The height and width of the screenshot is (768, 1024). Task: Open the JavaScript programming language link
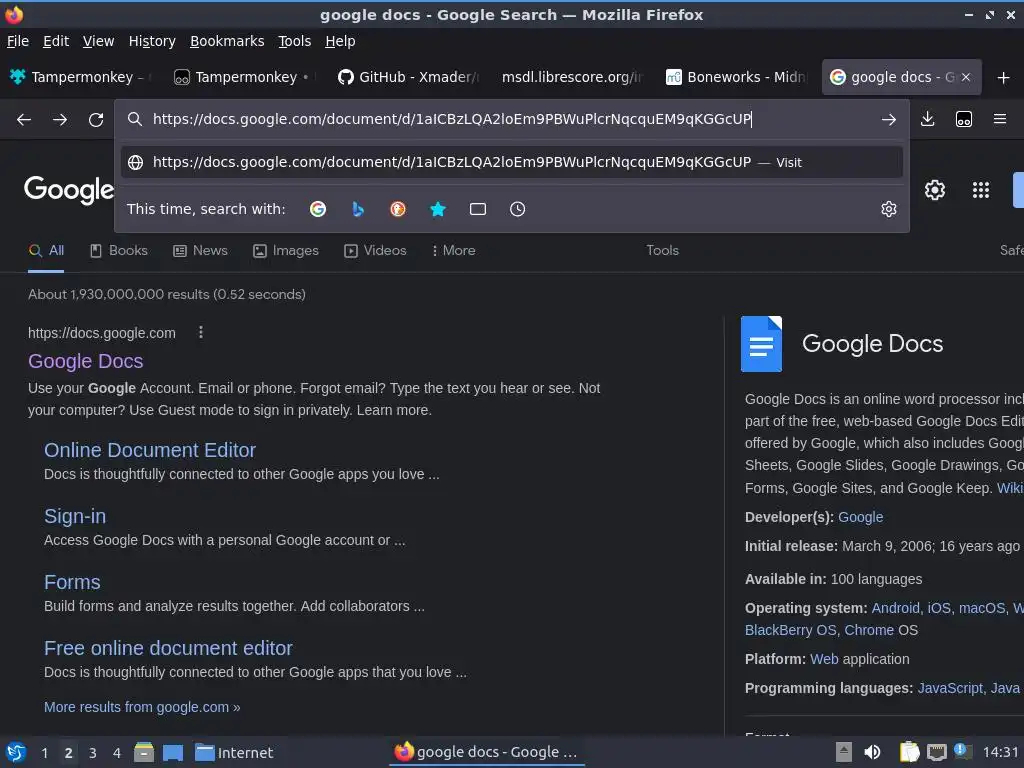tap(950, 688)
